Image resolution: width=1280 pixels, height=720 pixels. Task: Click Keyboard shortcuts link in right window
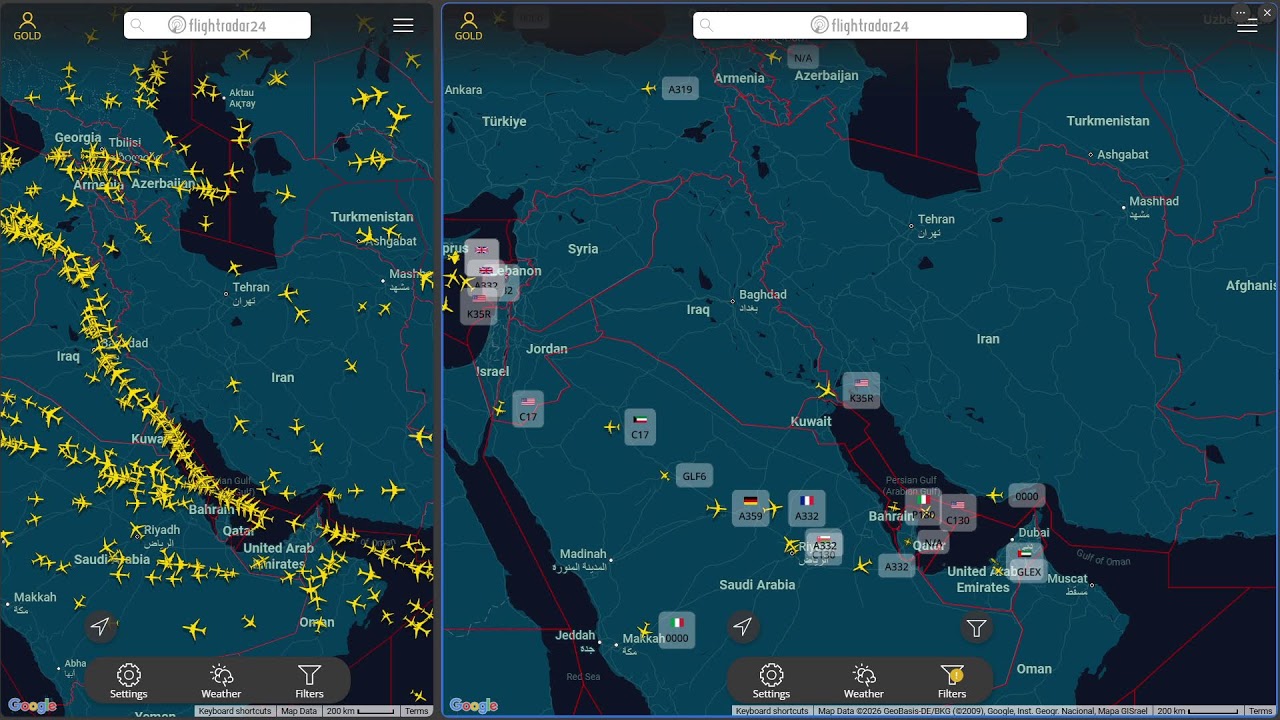coord(770,711)
